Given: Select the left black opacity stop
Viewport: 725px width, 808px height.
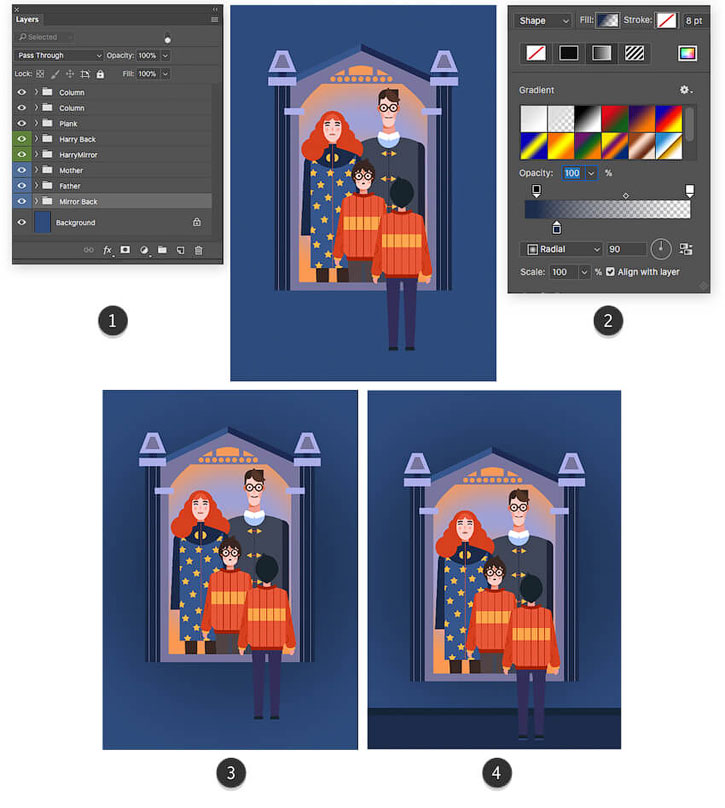Looking at the screenshot, I should [x=536, y=191].
